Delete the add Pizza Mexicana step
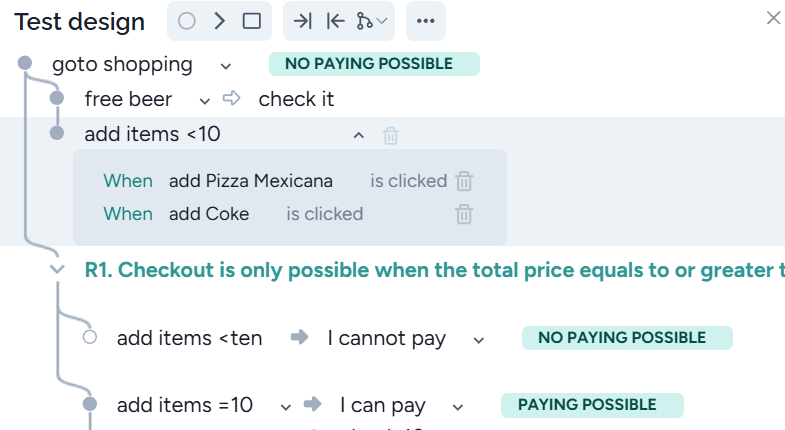785x430 pixels. 464,181
